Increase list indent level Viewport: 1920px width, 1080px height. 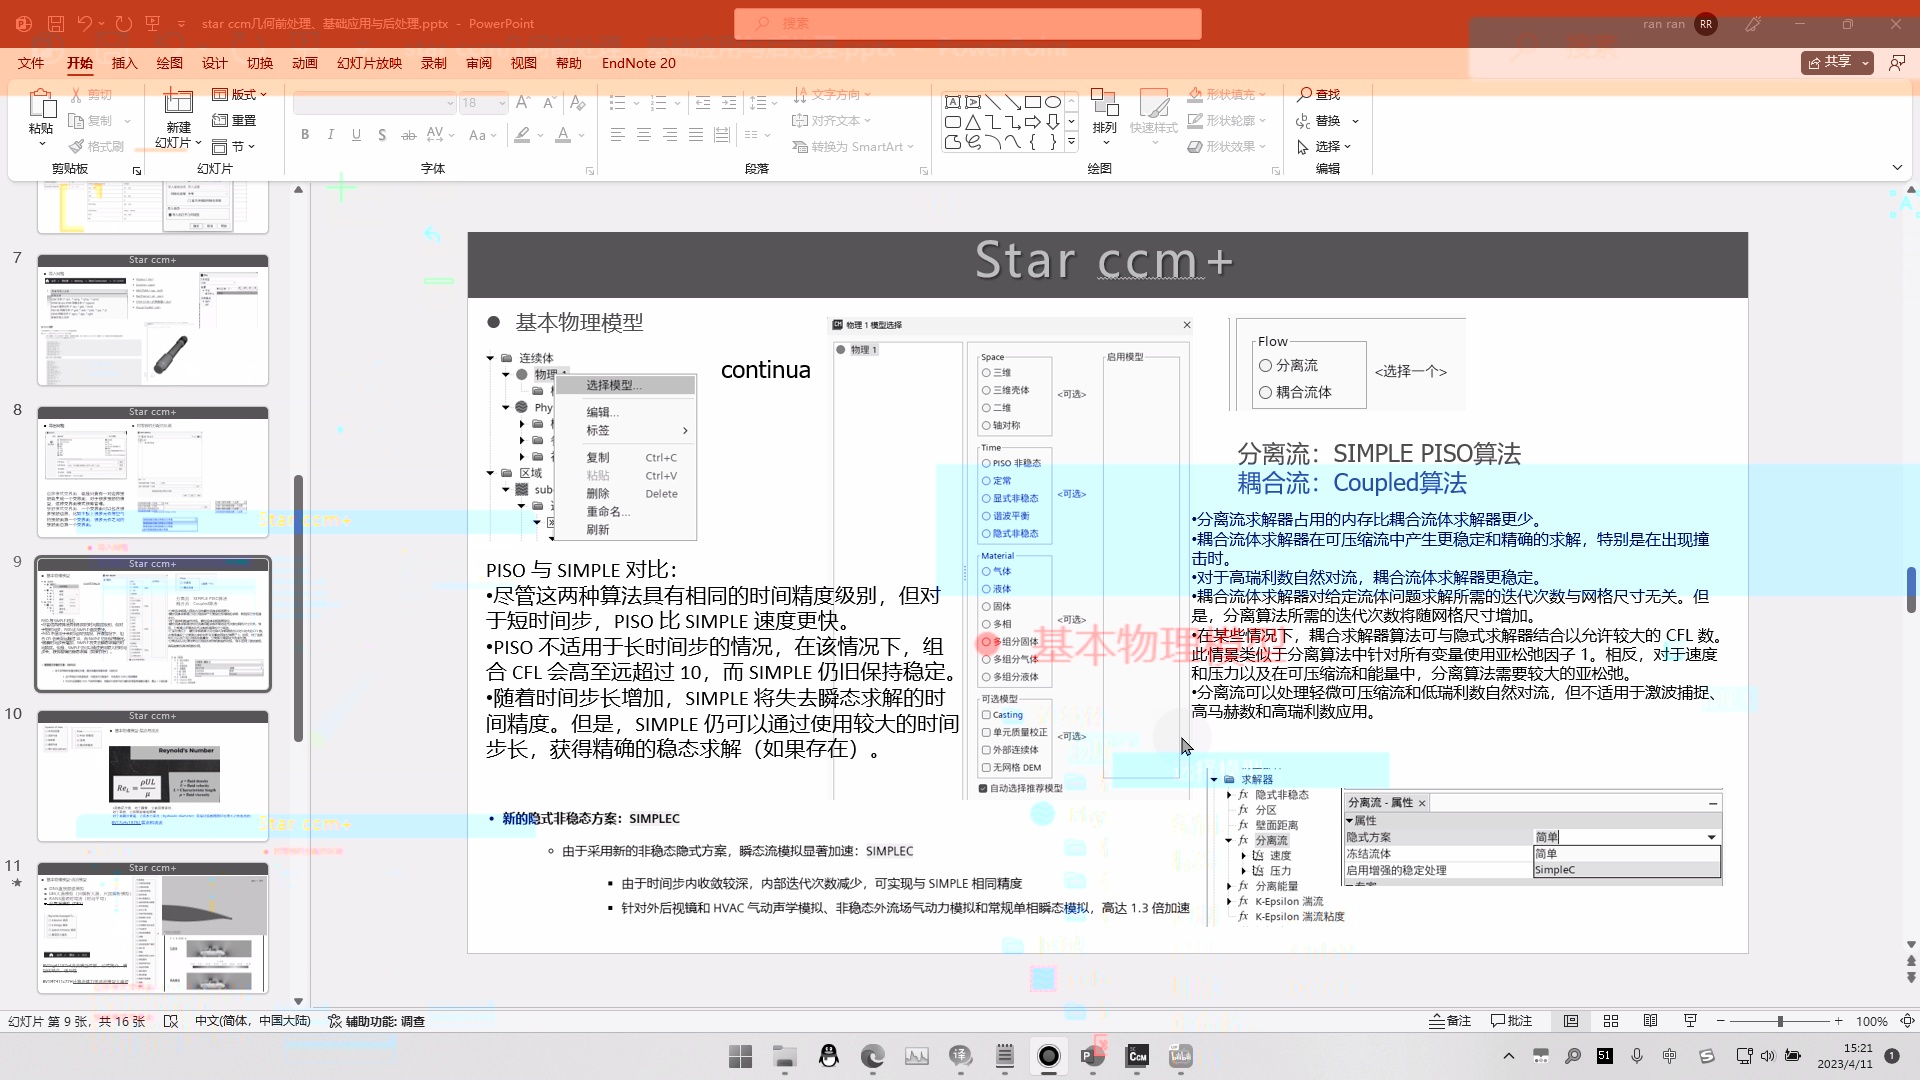click(729, 103)
